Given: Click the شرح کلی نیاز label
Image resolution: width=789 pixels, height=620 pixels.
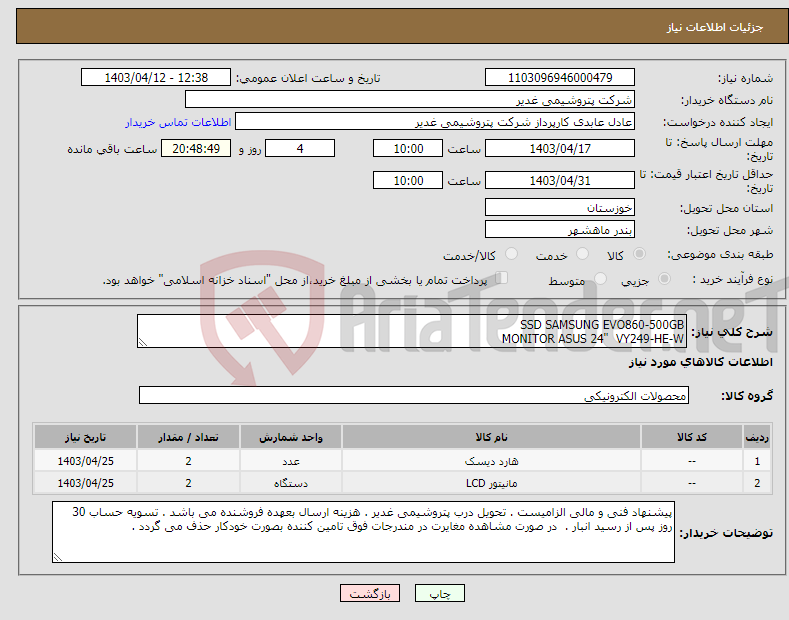Looking at the screenshot, I should coord(732,332).
